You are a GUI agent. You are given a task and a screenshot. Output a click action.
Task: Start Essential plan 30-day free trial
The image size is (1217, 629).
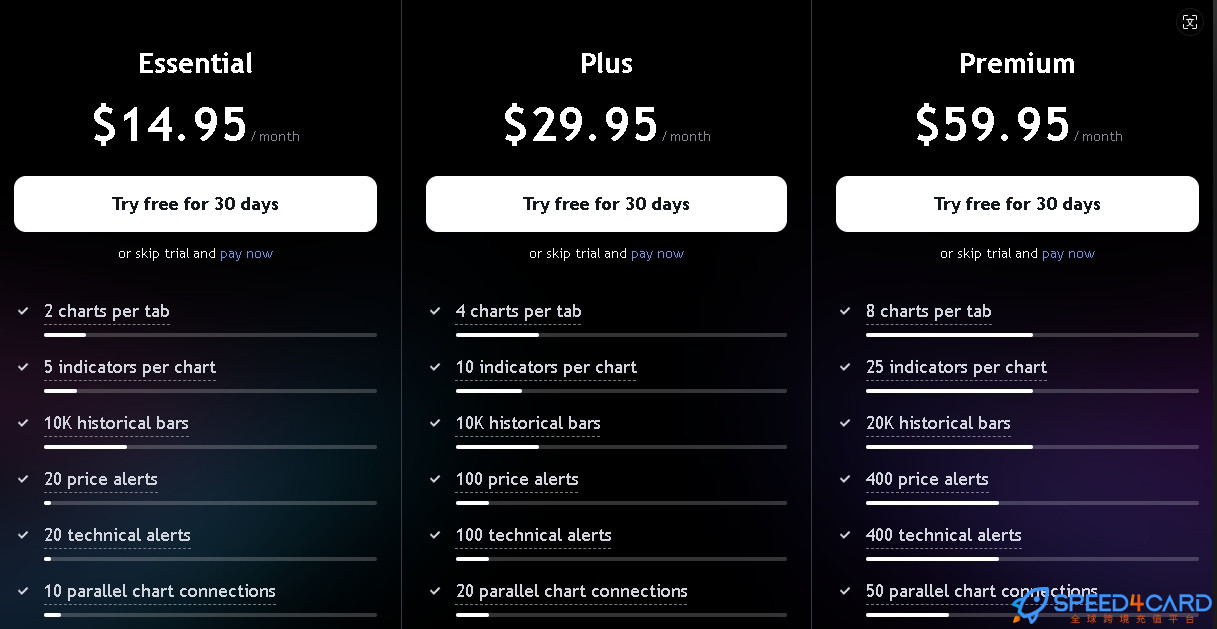pos(195,204)
